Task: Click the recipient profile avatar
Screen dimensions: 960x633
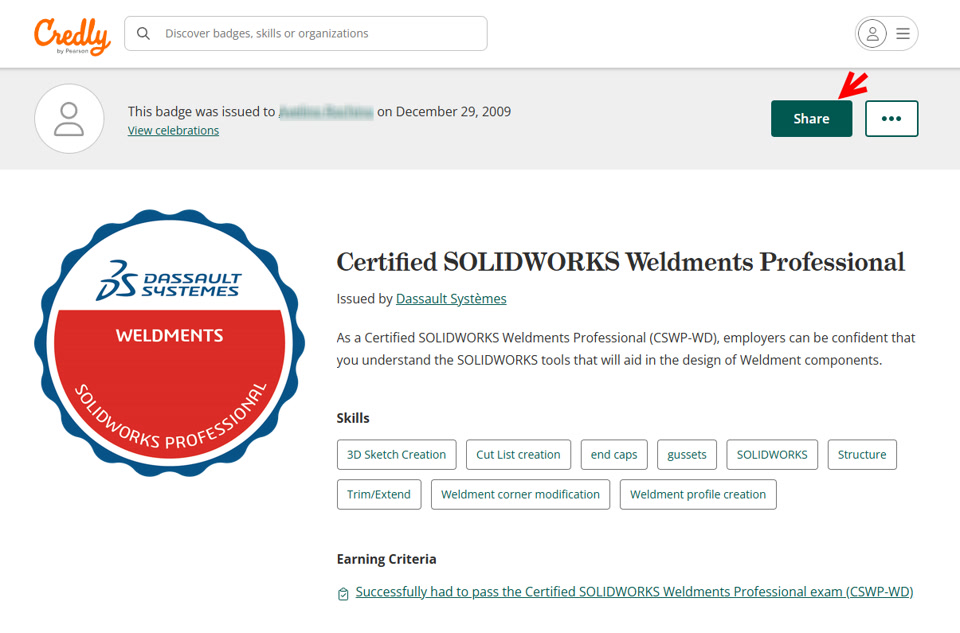Action: (69, 119)
